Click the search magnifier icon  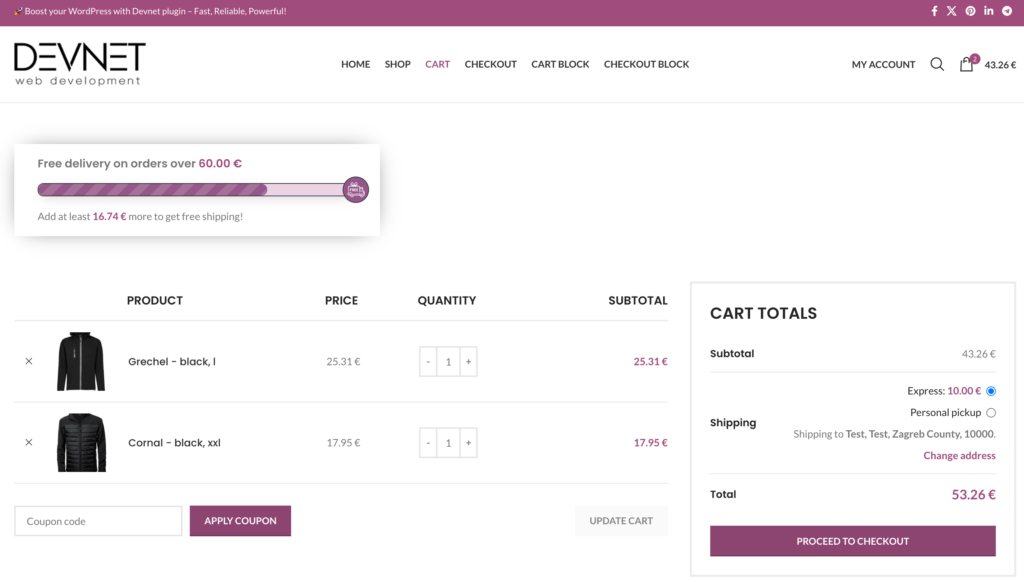937,64
